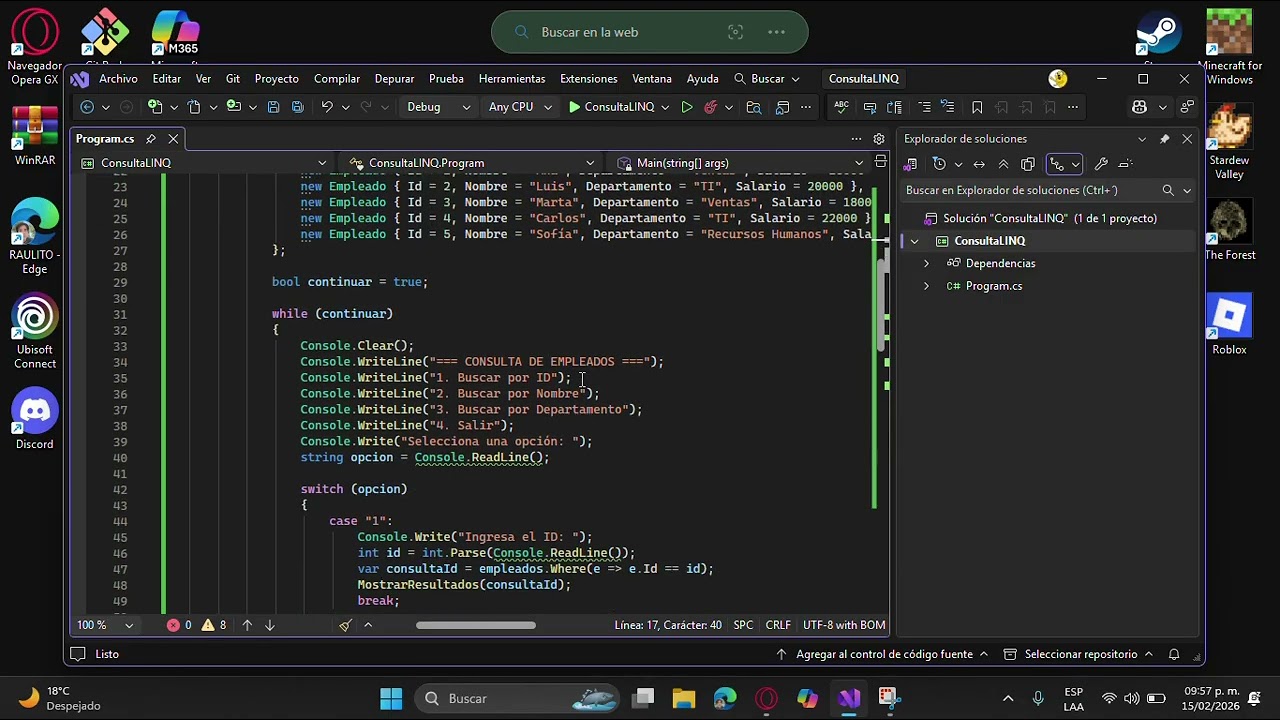Open the Find in Files folder-search icon
The image size is (1280, 720).
pyautogui.click(x=754, y=107)
